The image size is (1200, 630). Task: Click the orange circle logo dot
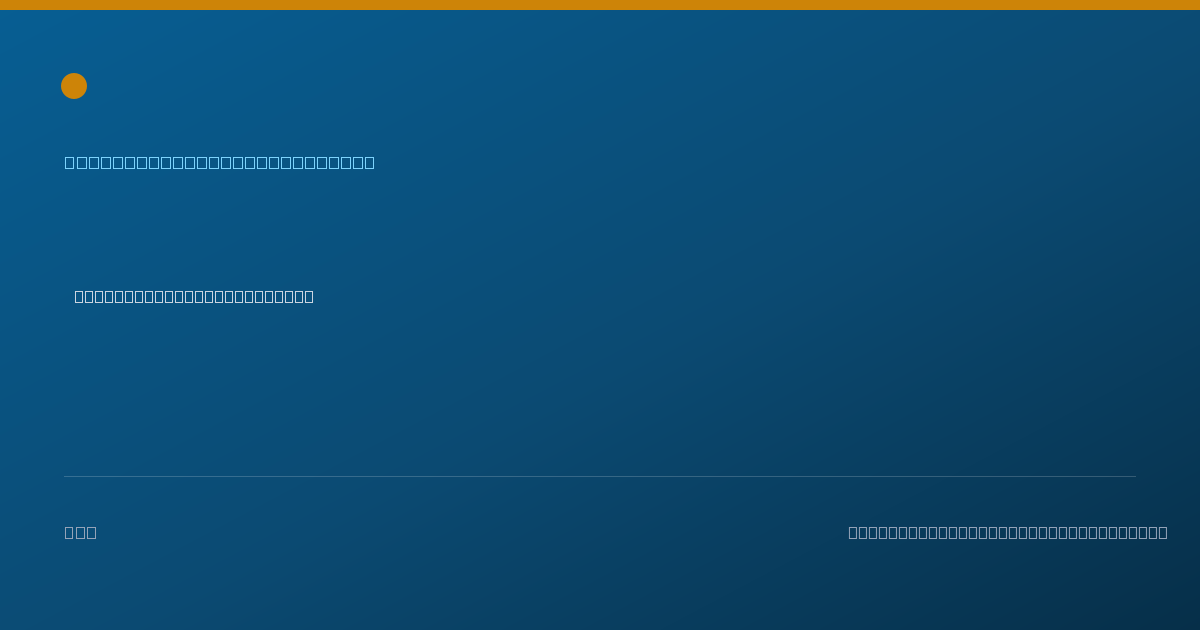coord(74,86)
